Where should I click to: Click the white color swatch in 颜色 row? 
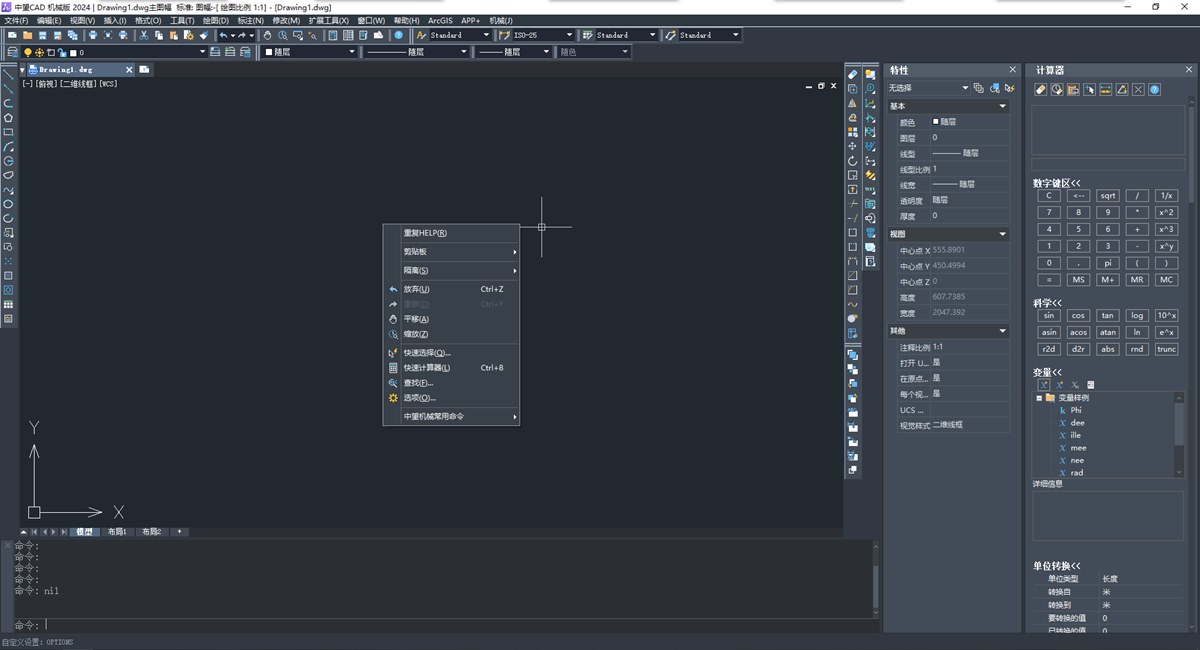coord(936,121)
